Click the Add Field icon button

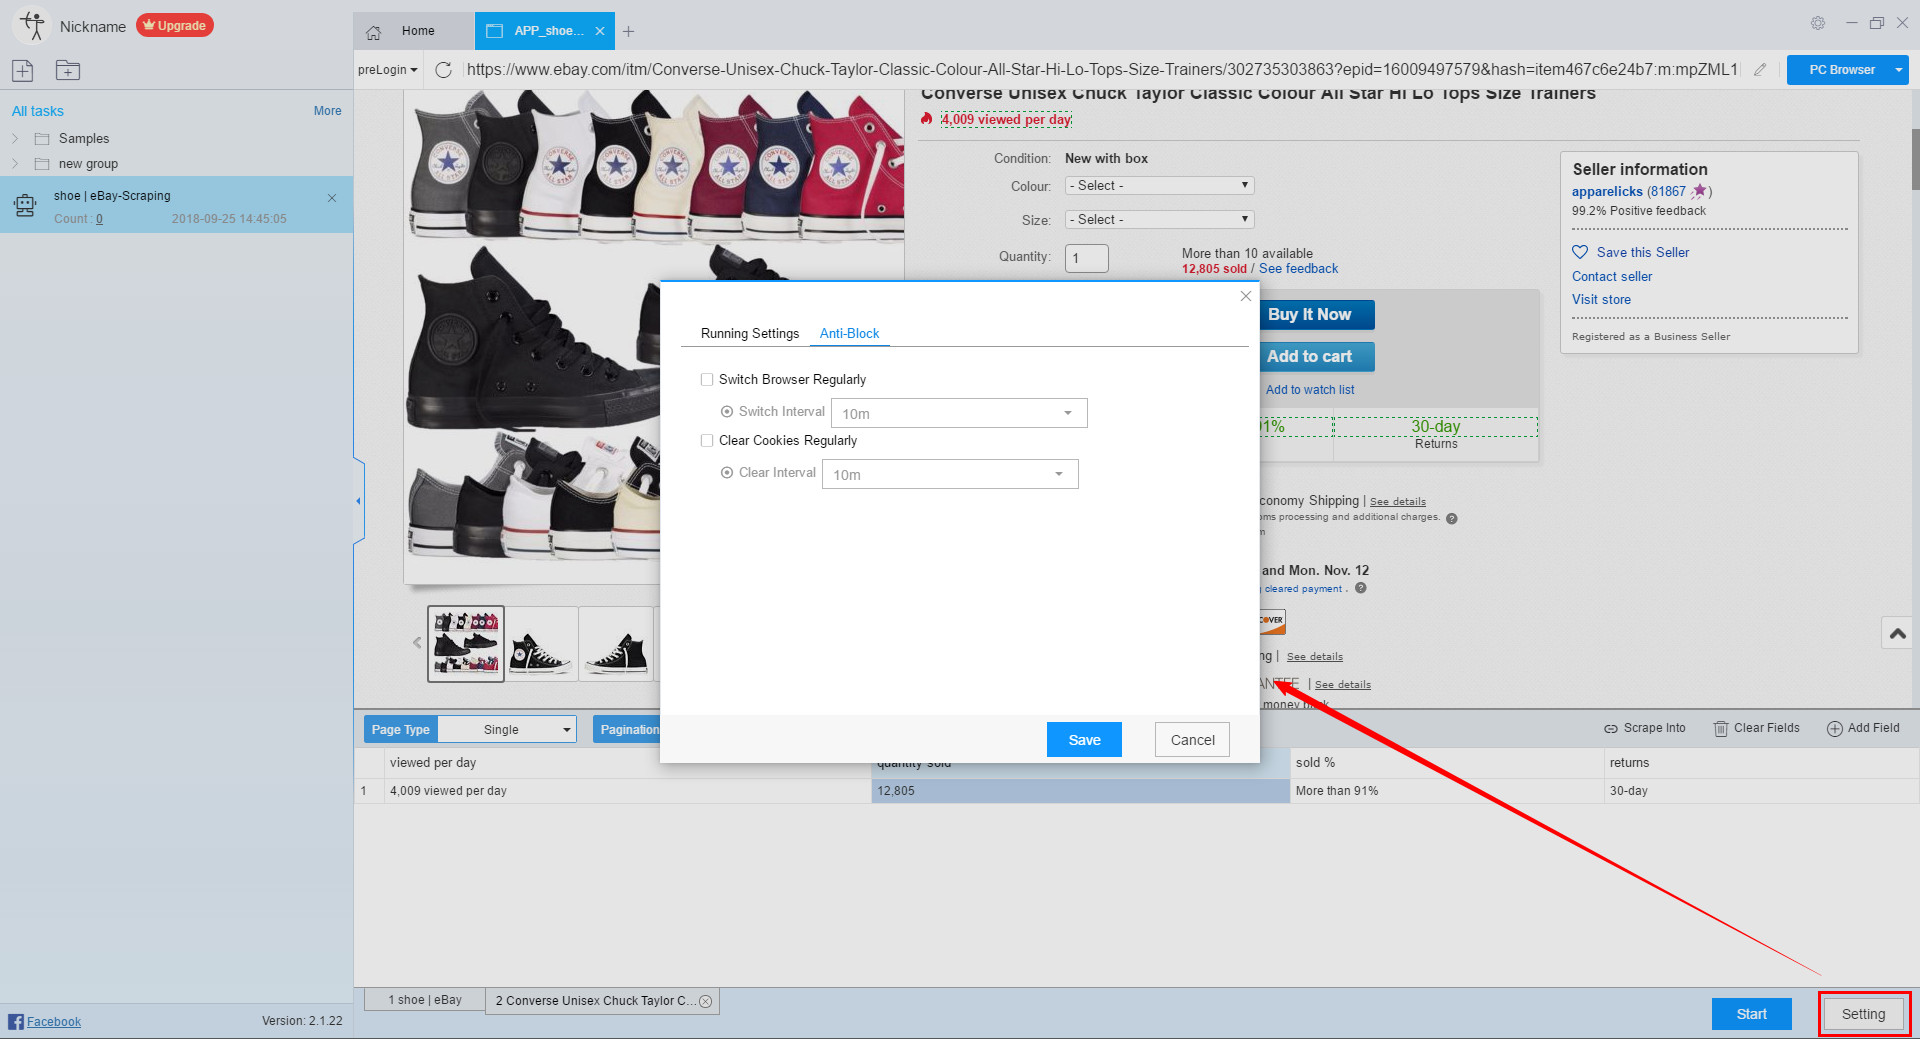1835,729
